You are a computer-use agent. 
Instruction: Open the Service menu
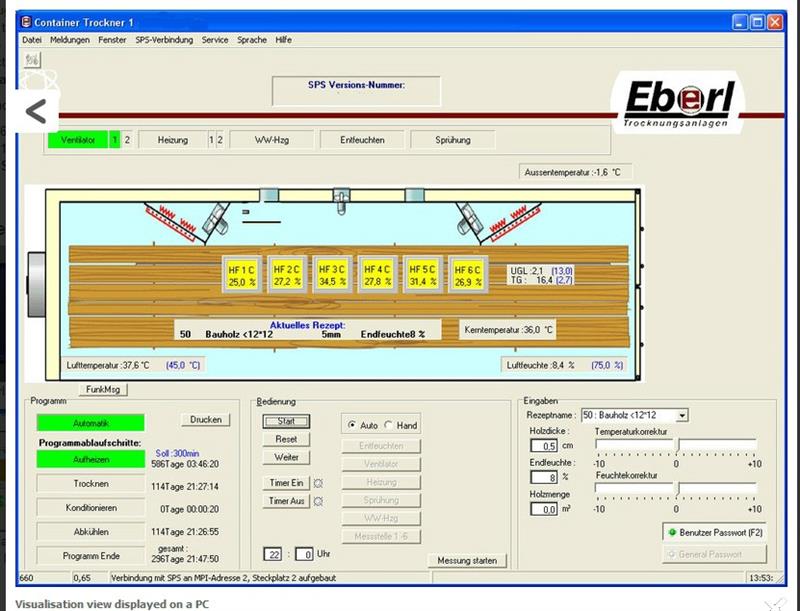pyautogui.click(x=215, y=40)
